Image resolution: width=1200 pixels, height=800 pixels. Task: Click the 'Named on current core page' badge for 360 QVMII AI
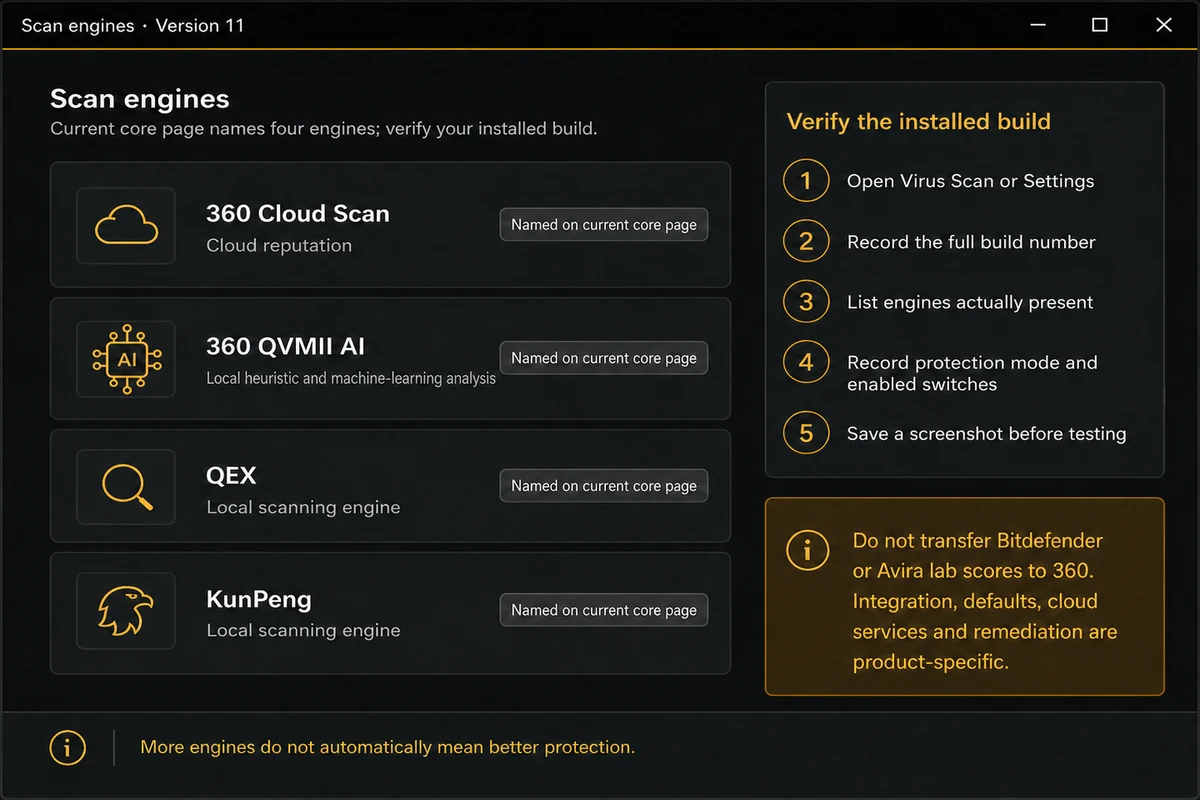[x=604, y=358]
